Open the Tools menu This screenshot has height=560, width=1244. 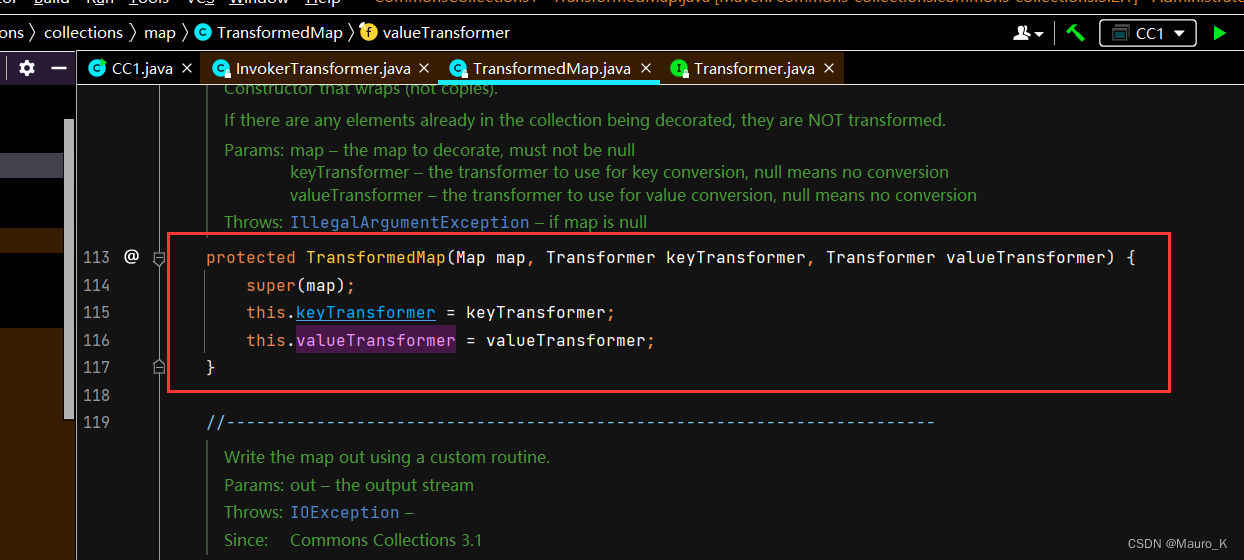149,3
